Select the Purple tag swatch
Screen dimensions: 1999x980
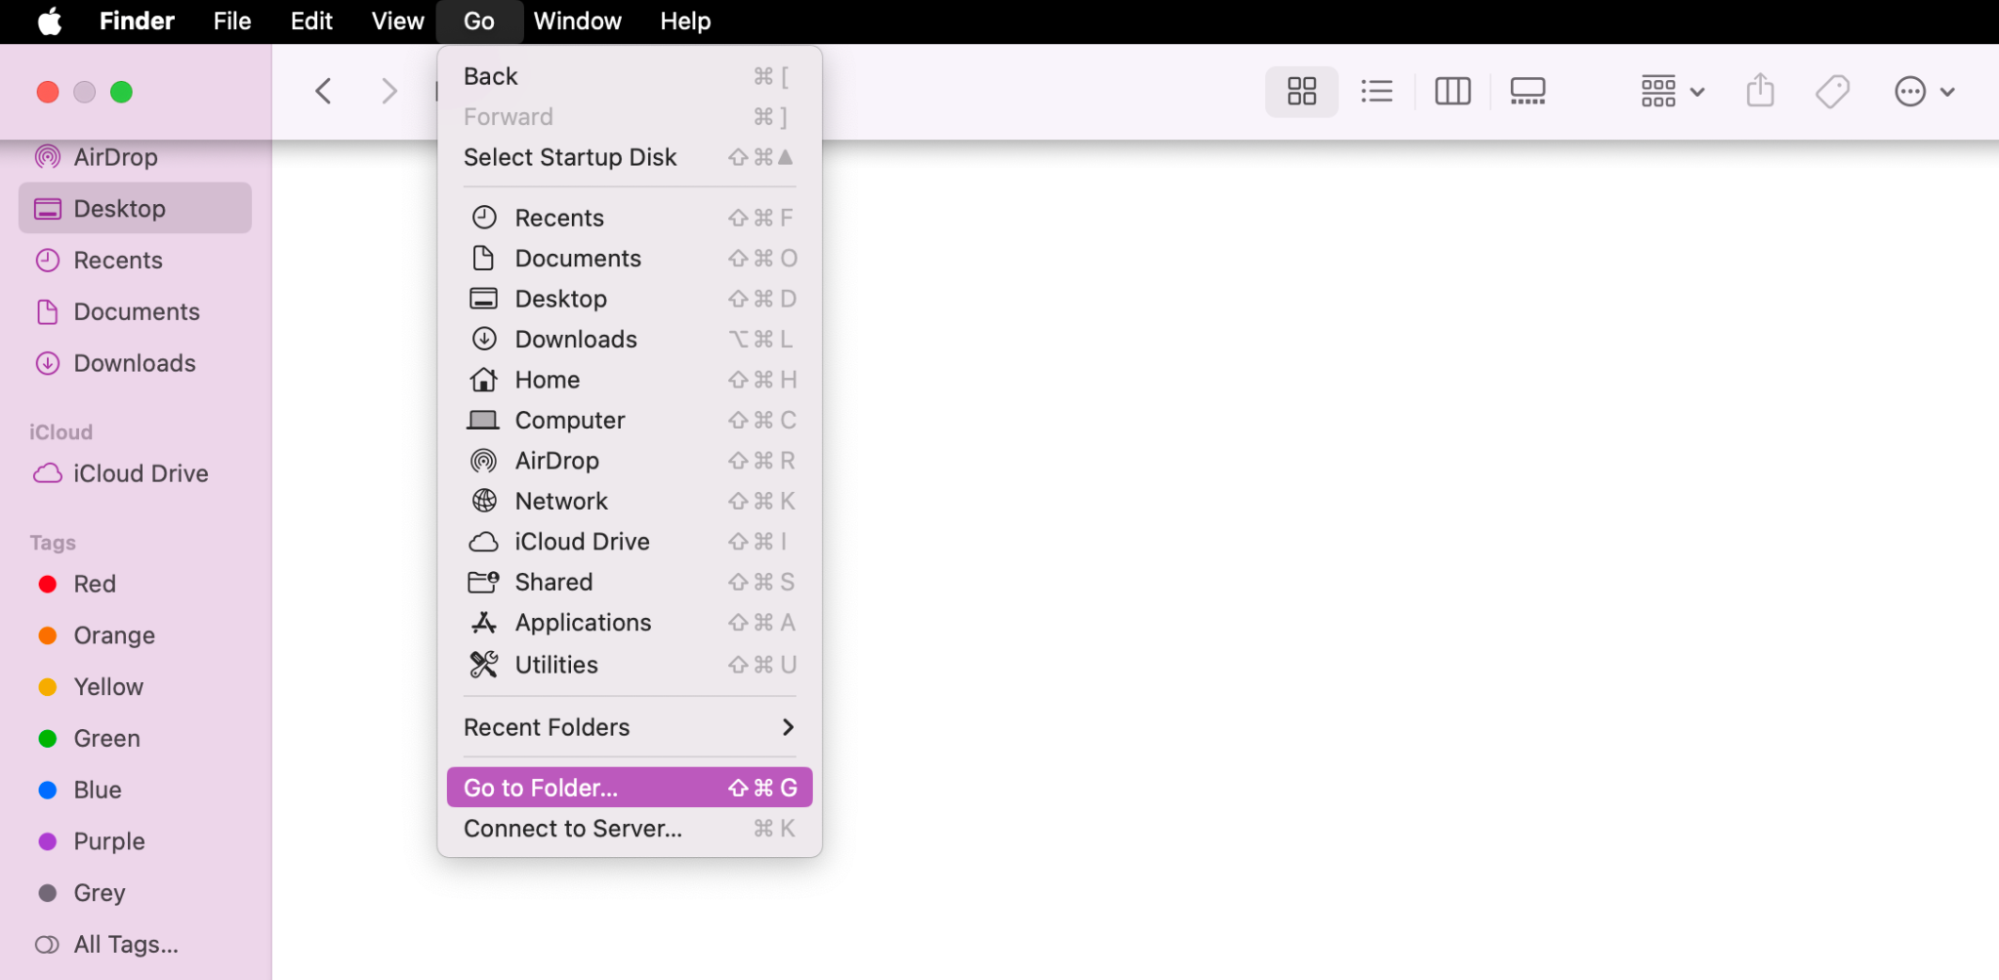coord(108,841)
